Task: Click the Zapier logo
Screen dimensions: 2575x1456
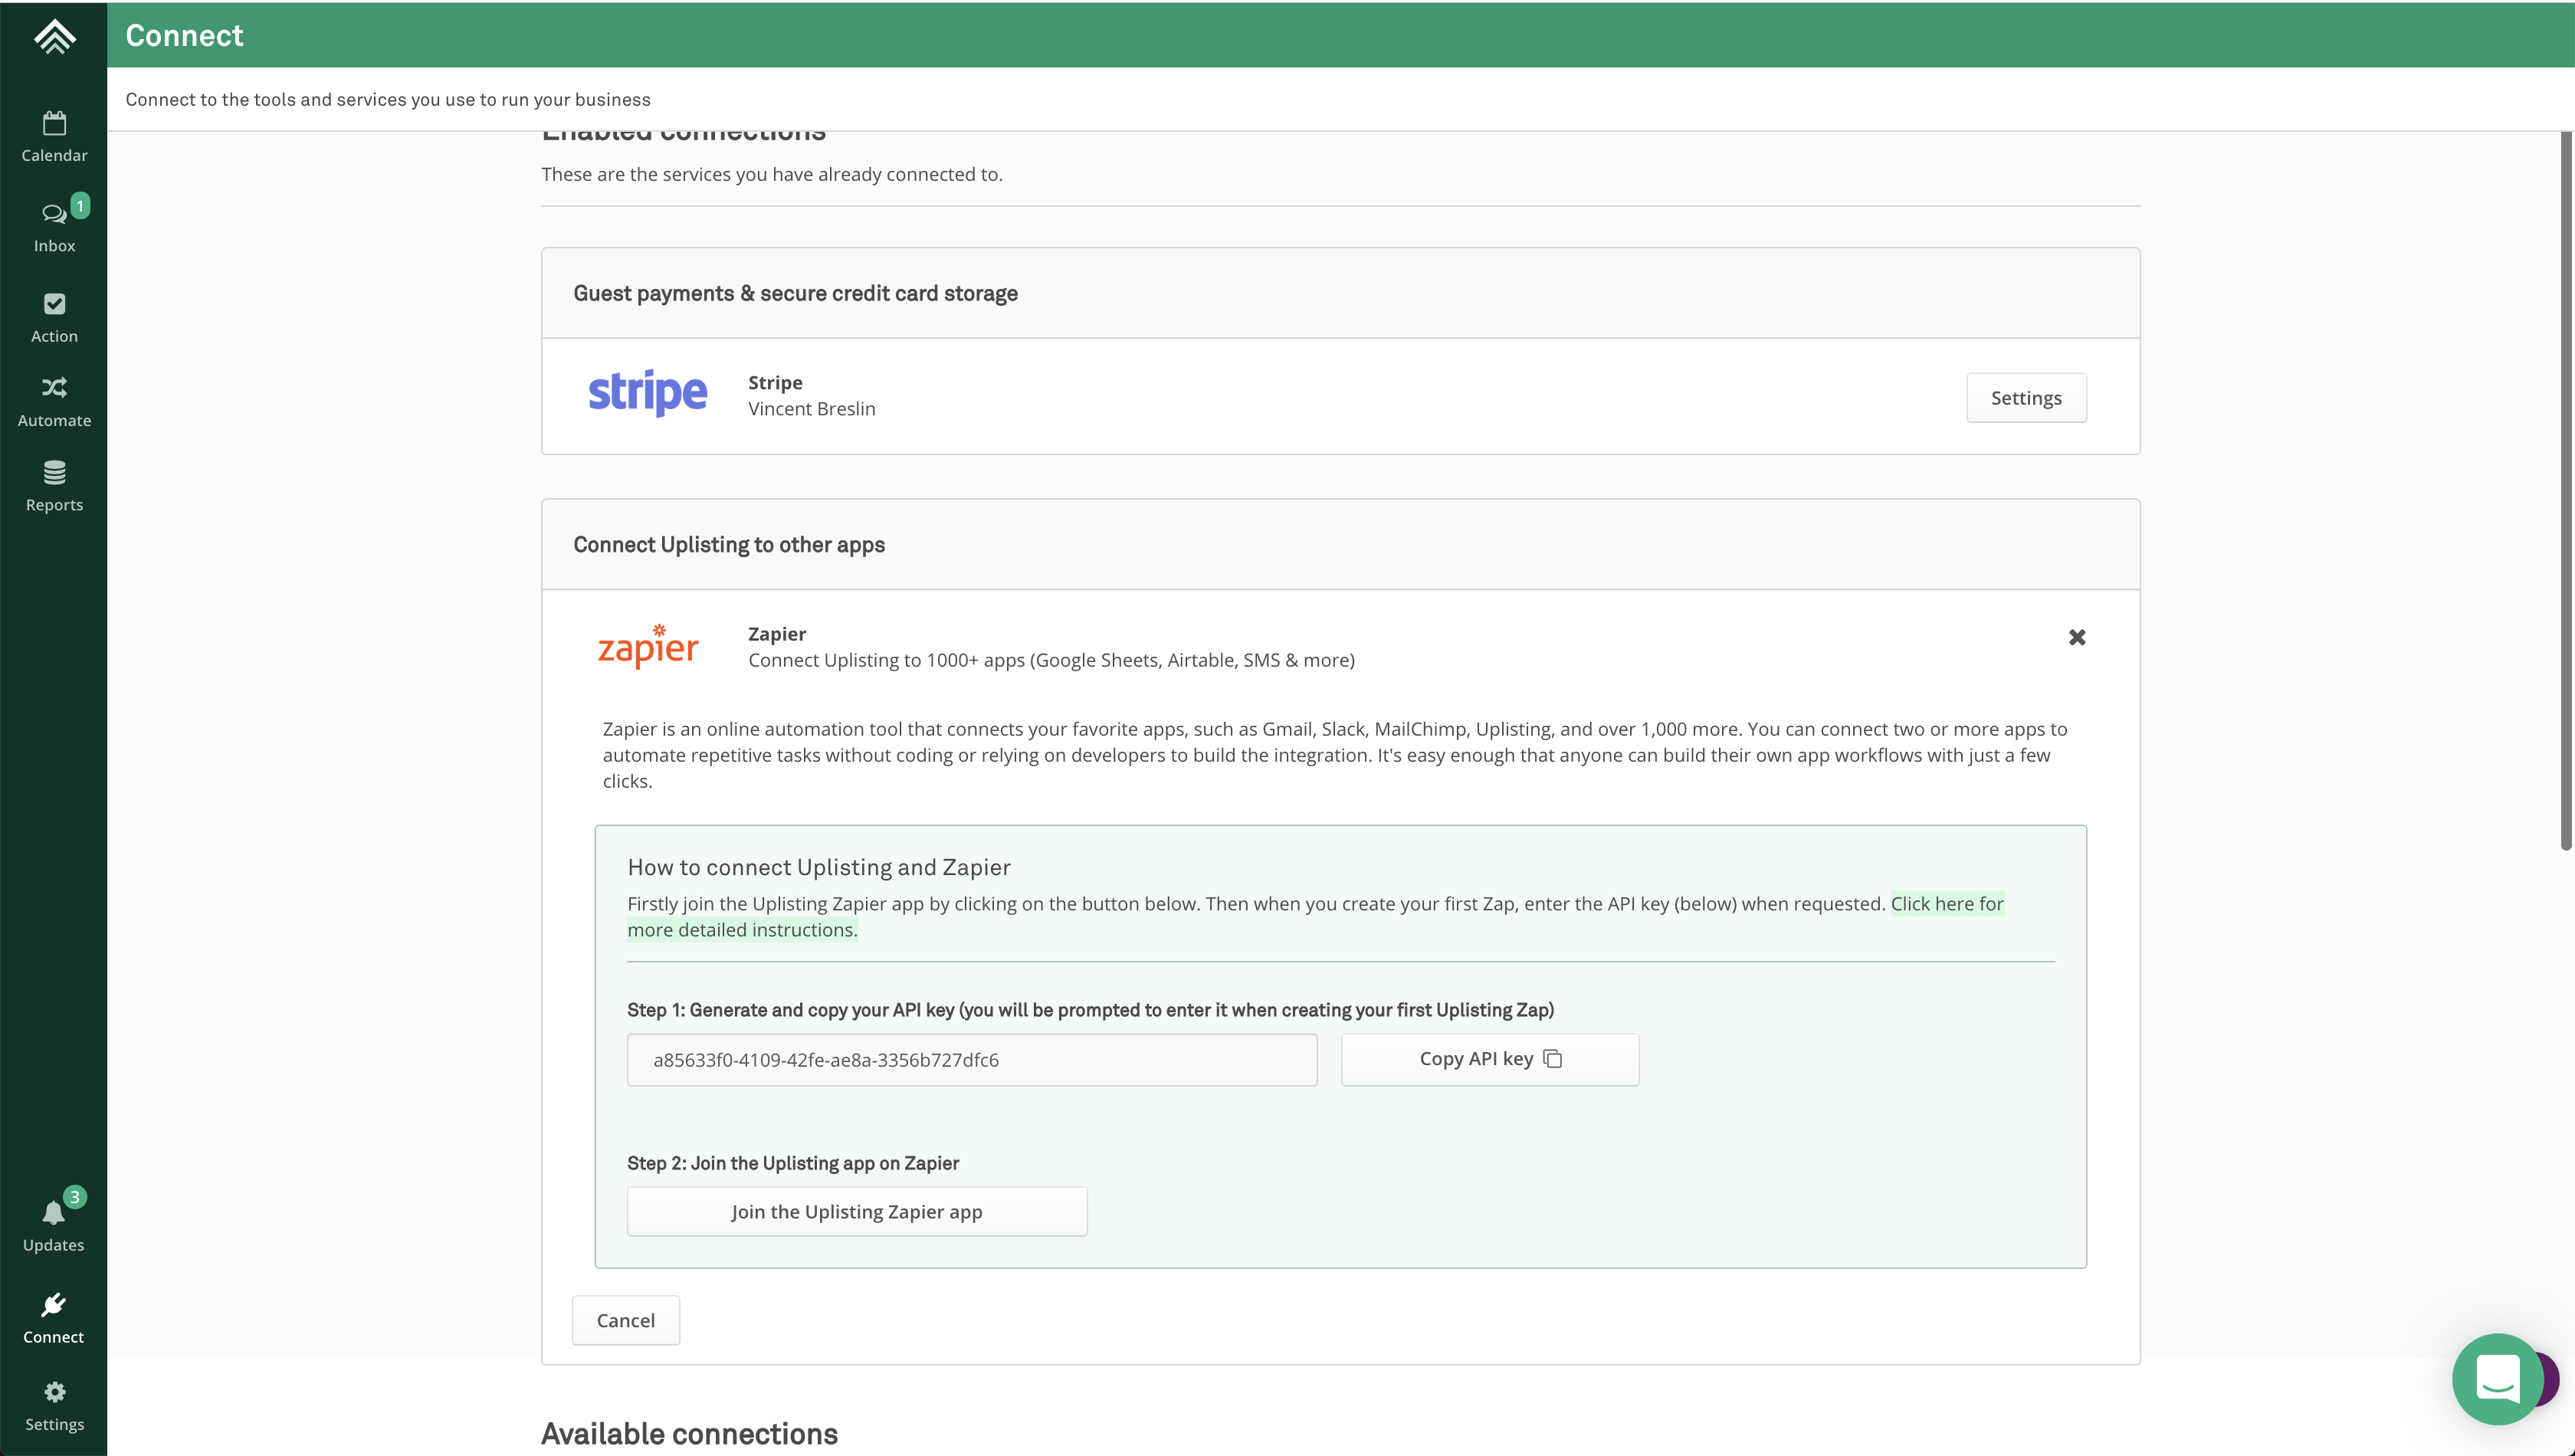Action: 648,646
